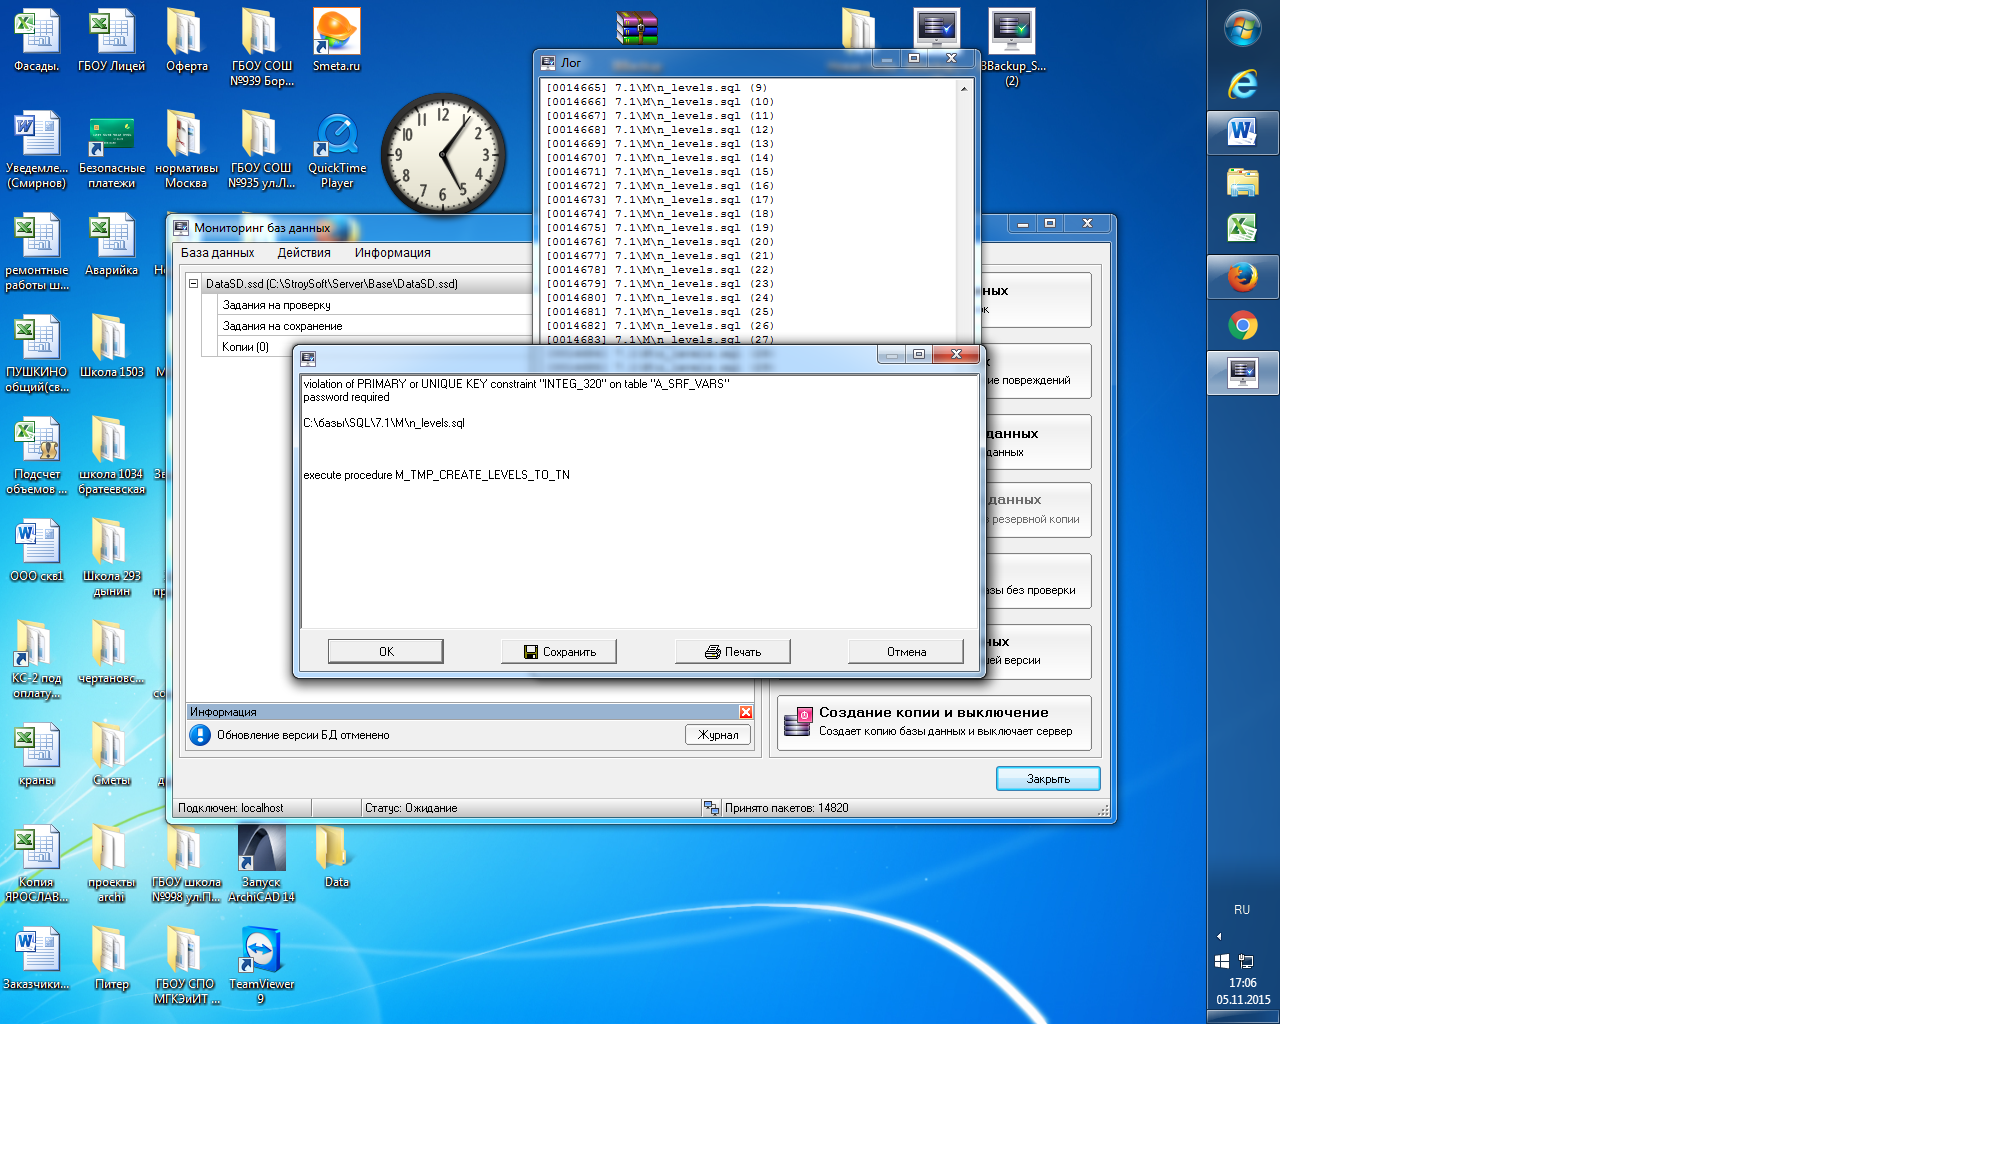Select Запуск ArchiCAD 14 desktop shortcut

[x=261, y=864]
